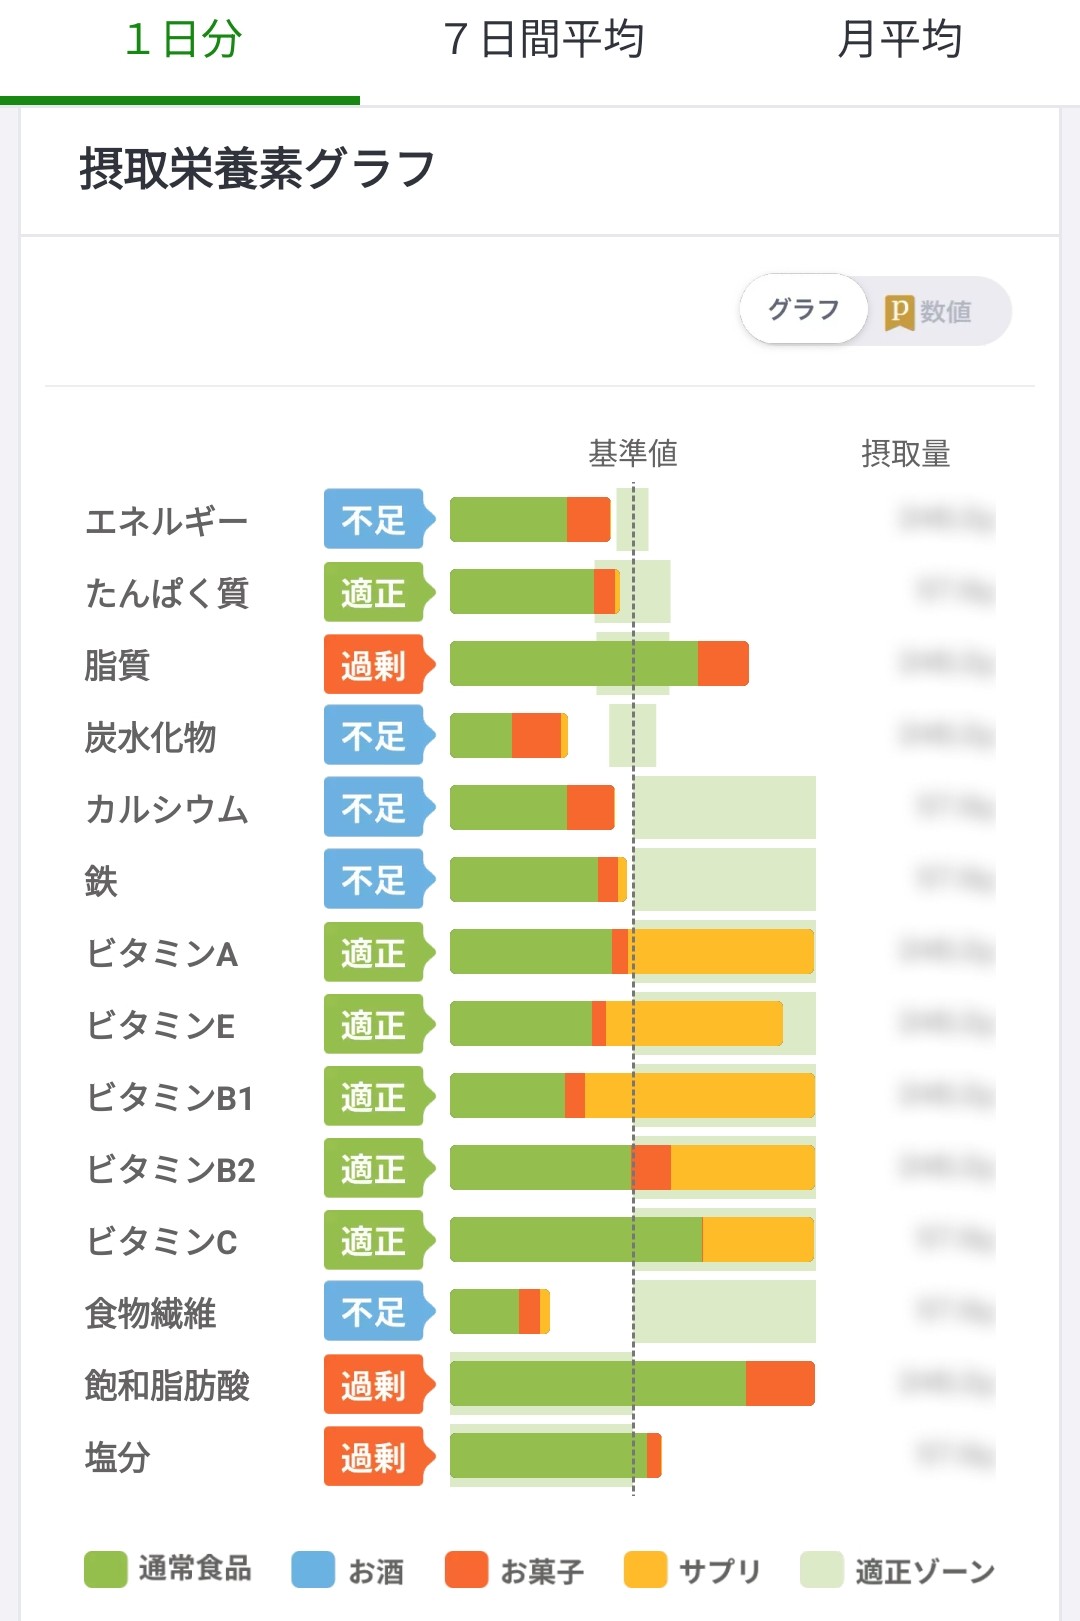The image size is (1080, 1621).
Task: Tap the 適正 badge for ビタミンC
Action: pyautogui.click(x=379, y=1240)
